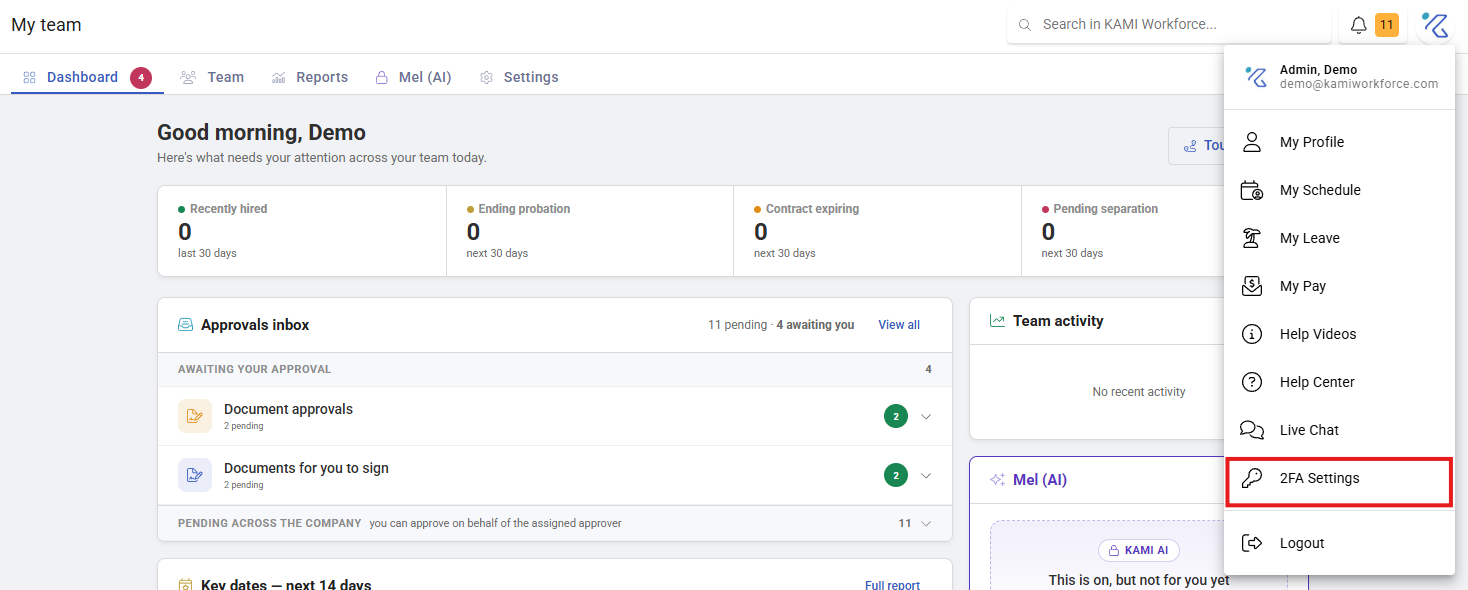Open the Ending probation summary card
Screen dimensions: 1468x590
[590, 231]
